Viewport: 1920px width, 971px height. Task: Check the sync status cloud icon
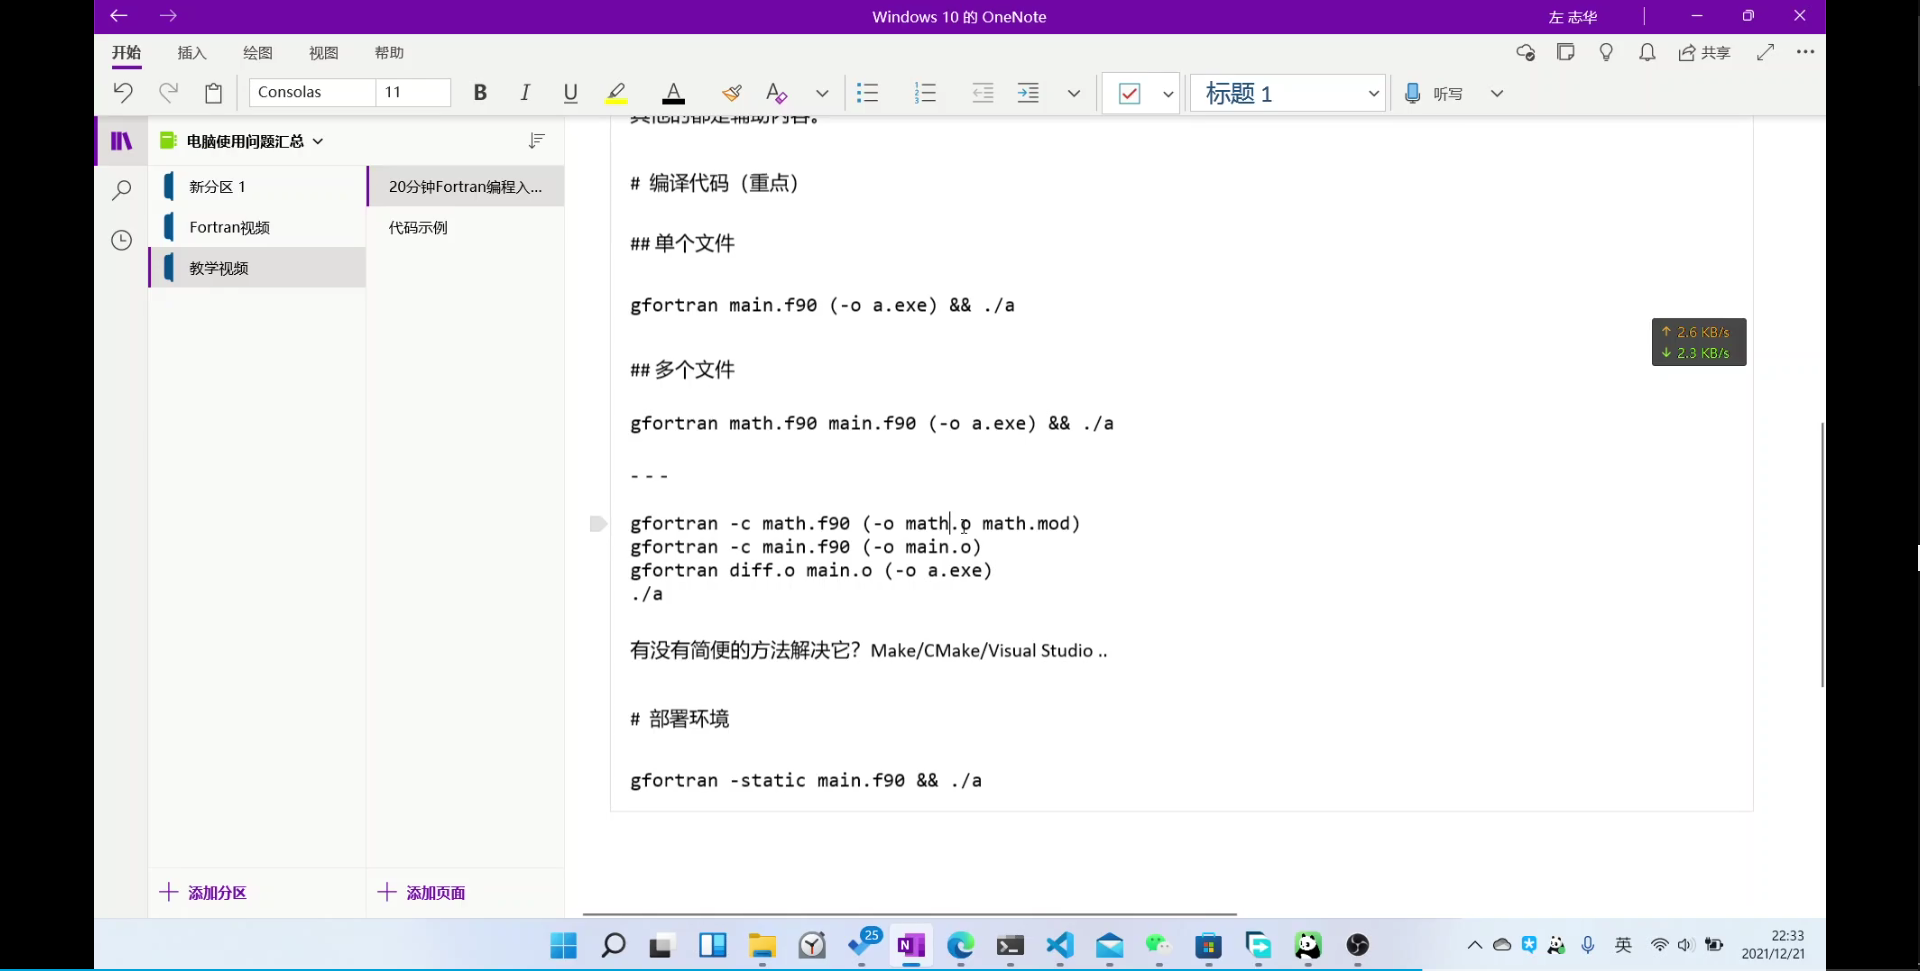point(1526,53)
